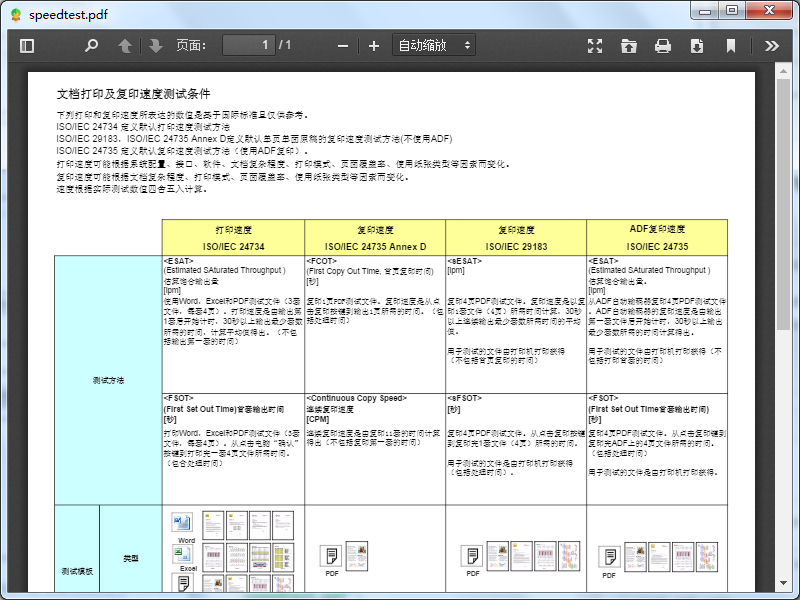The height and width of the screenshot is (600, 800).
Task: Switch to presentation fullscreen mode
Action: 595,46
